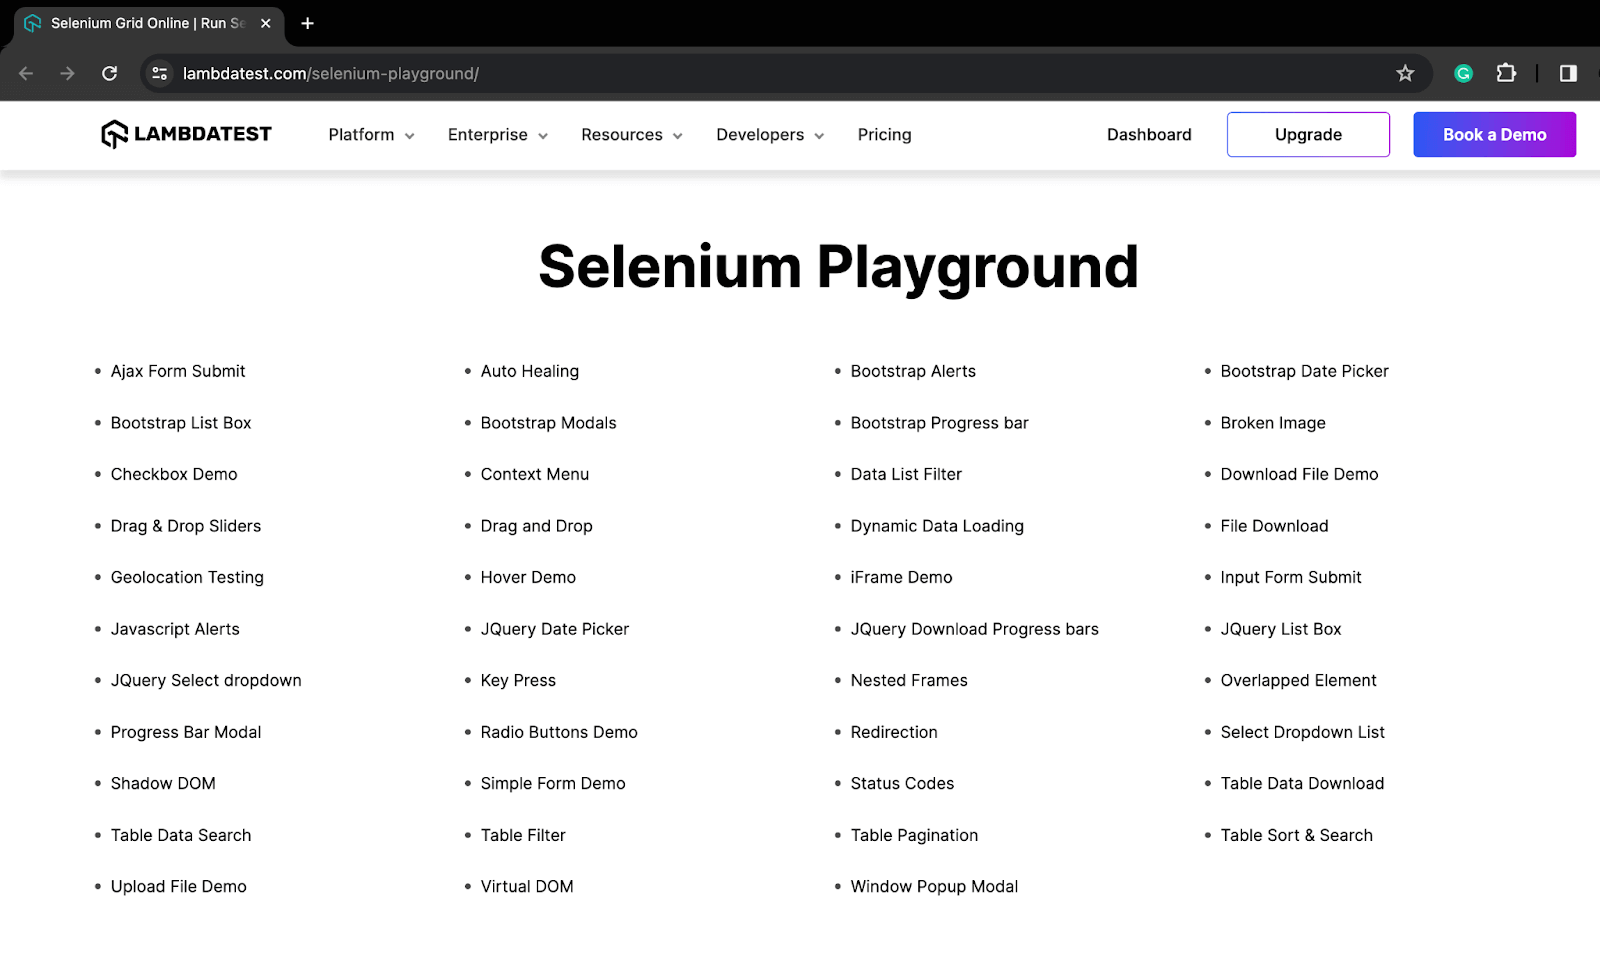Open JQuery Select dropdown link
1600x962 pixels.
(206, 680)
